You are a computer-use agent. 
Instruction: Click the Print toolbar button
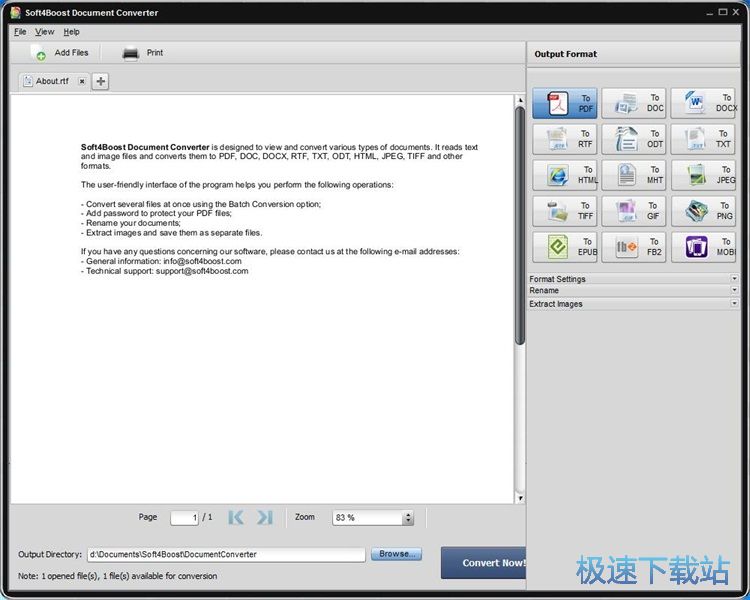coord(143,53)
